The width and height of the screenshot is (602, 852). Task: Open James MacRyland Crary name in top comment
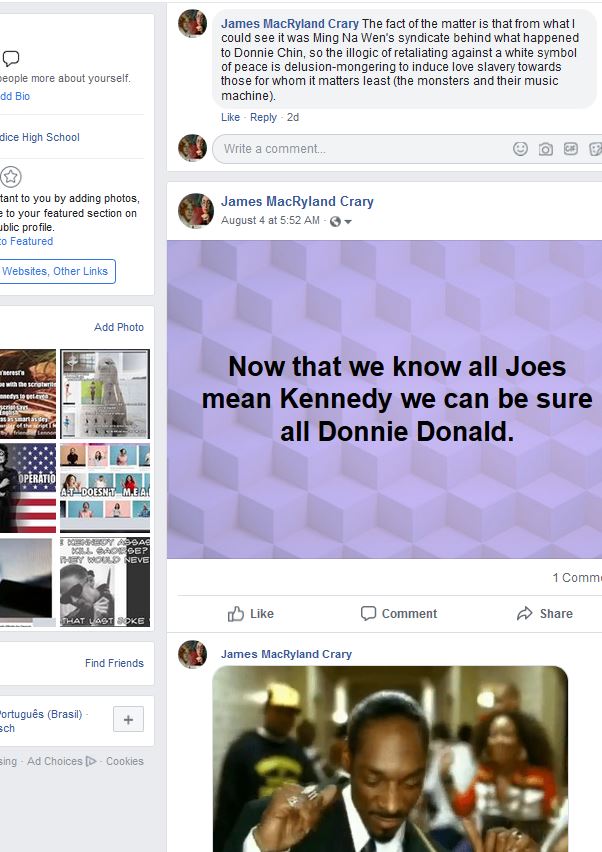tap(290, 23)
